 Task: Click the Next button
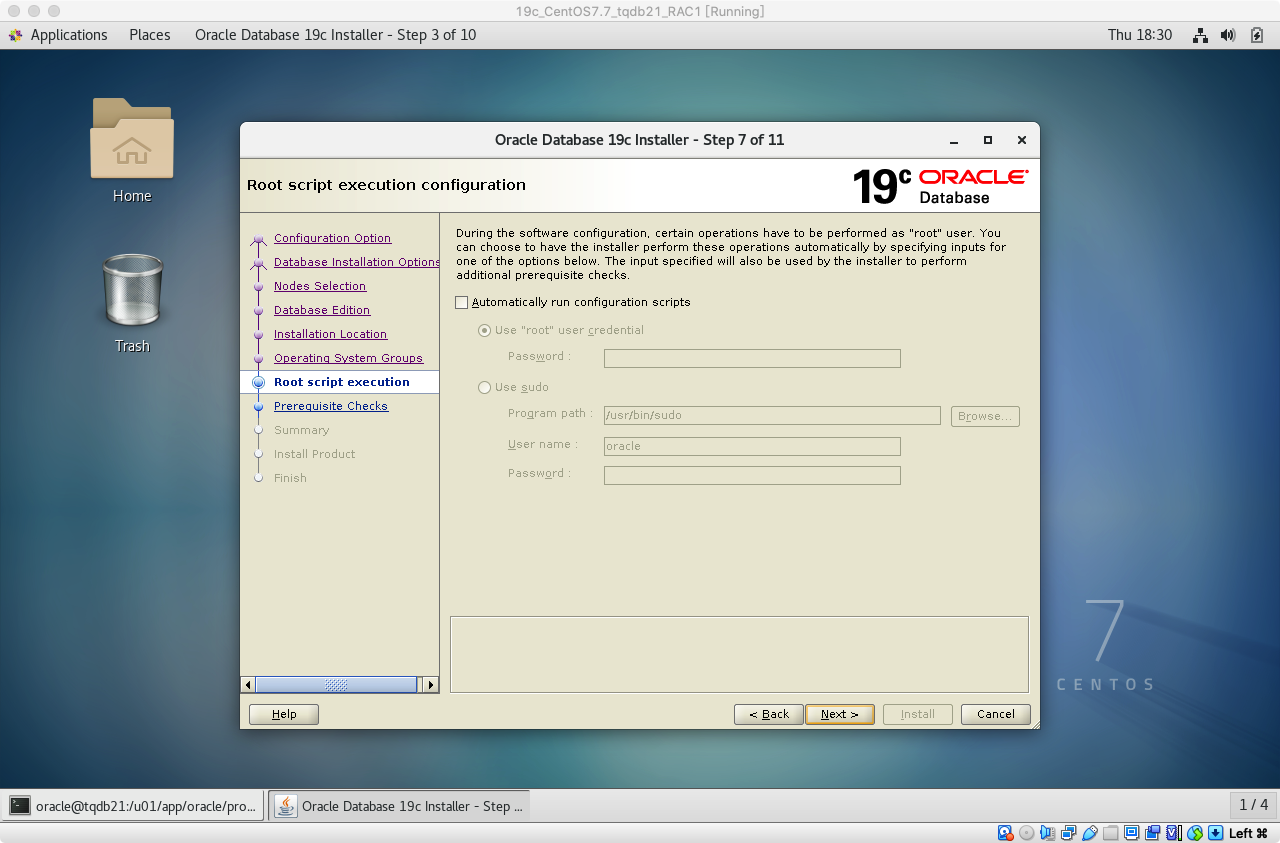pos(840,714)
